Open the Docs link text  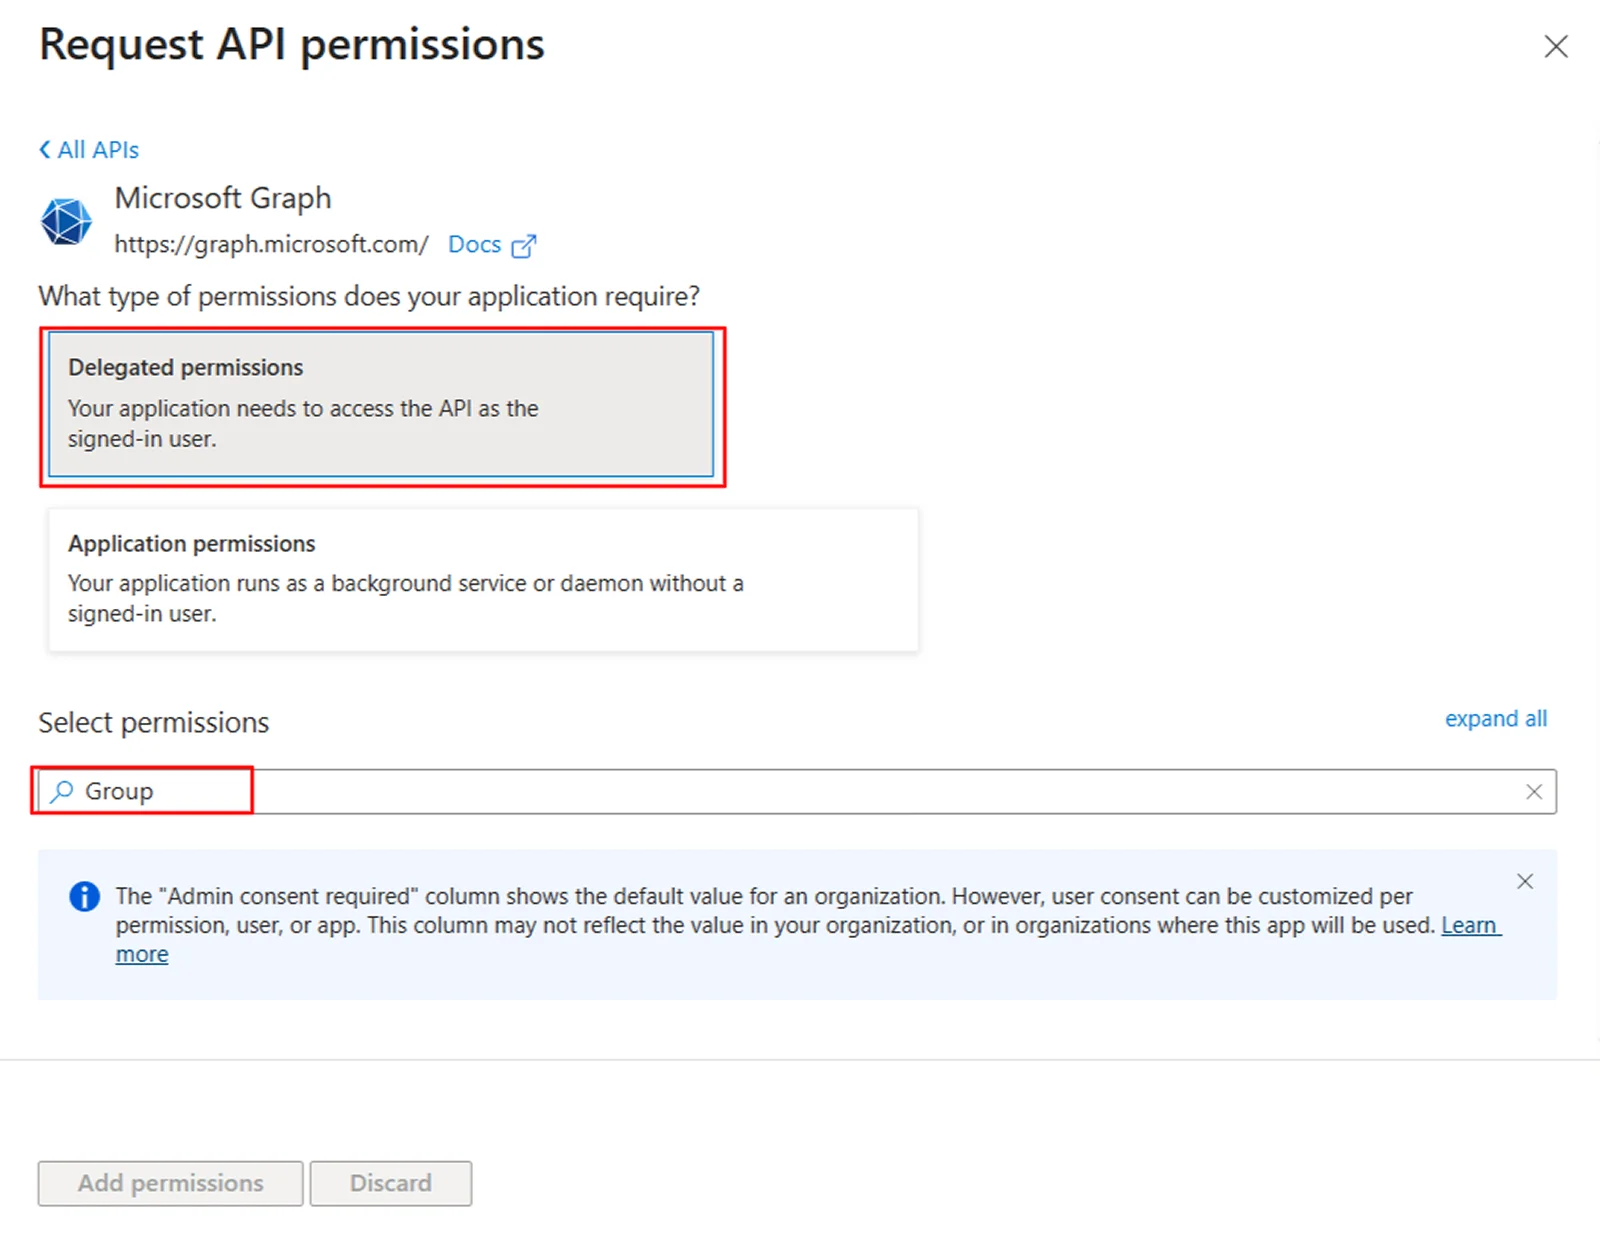tap(475, 244)
